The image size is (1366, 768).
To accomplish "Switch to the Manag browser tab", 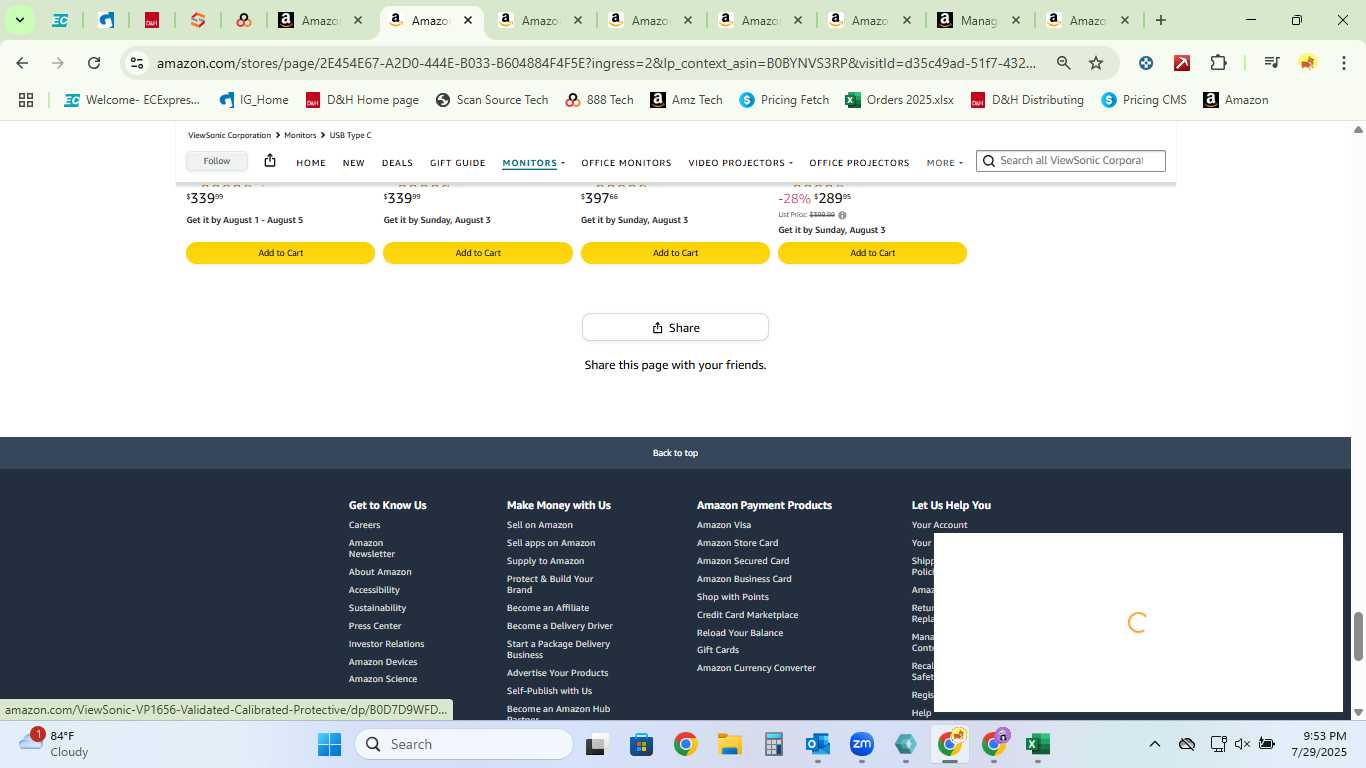I will coord(978,20).
